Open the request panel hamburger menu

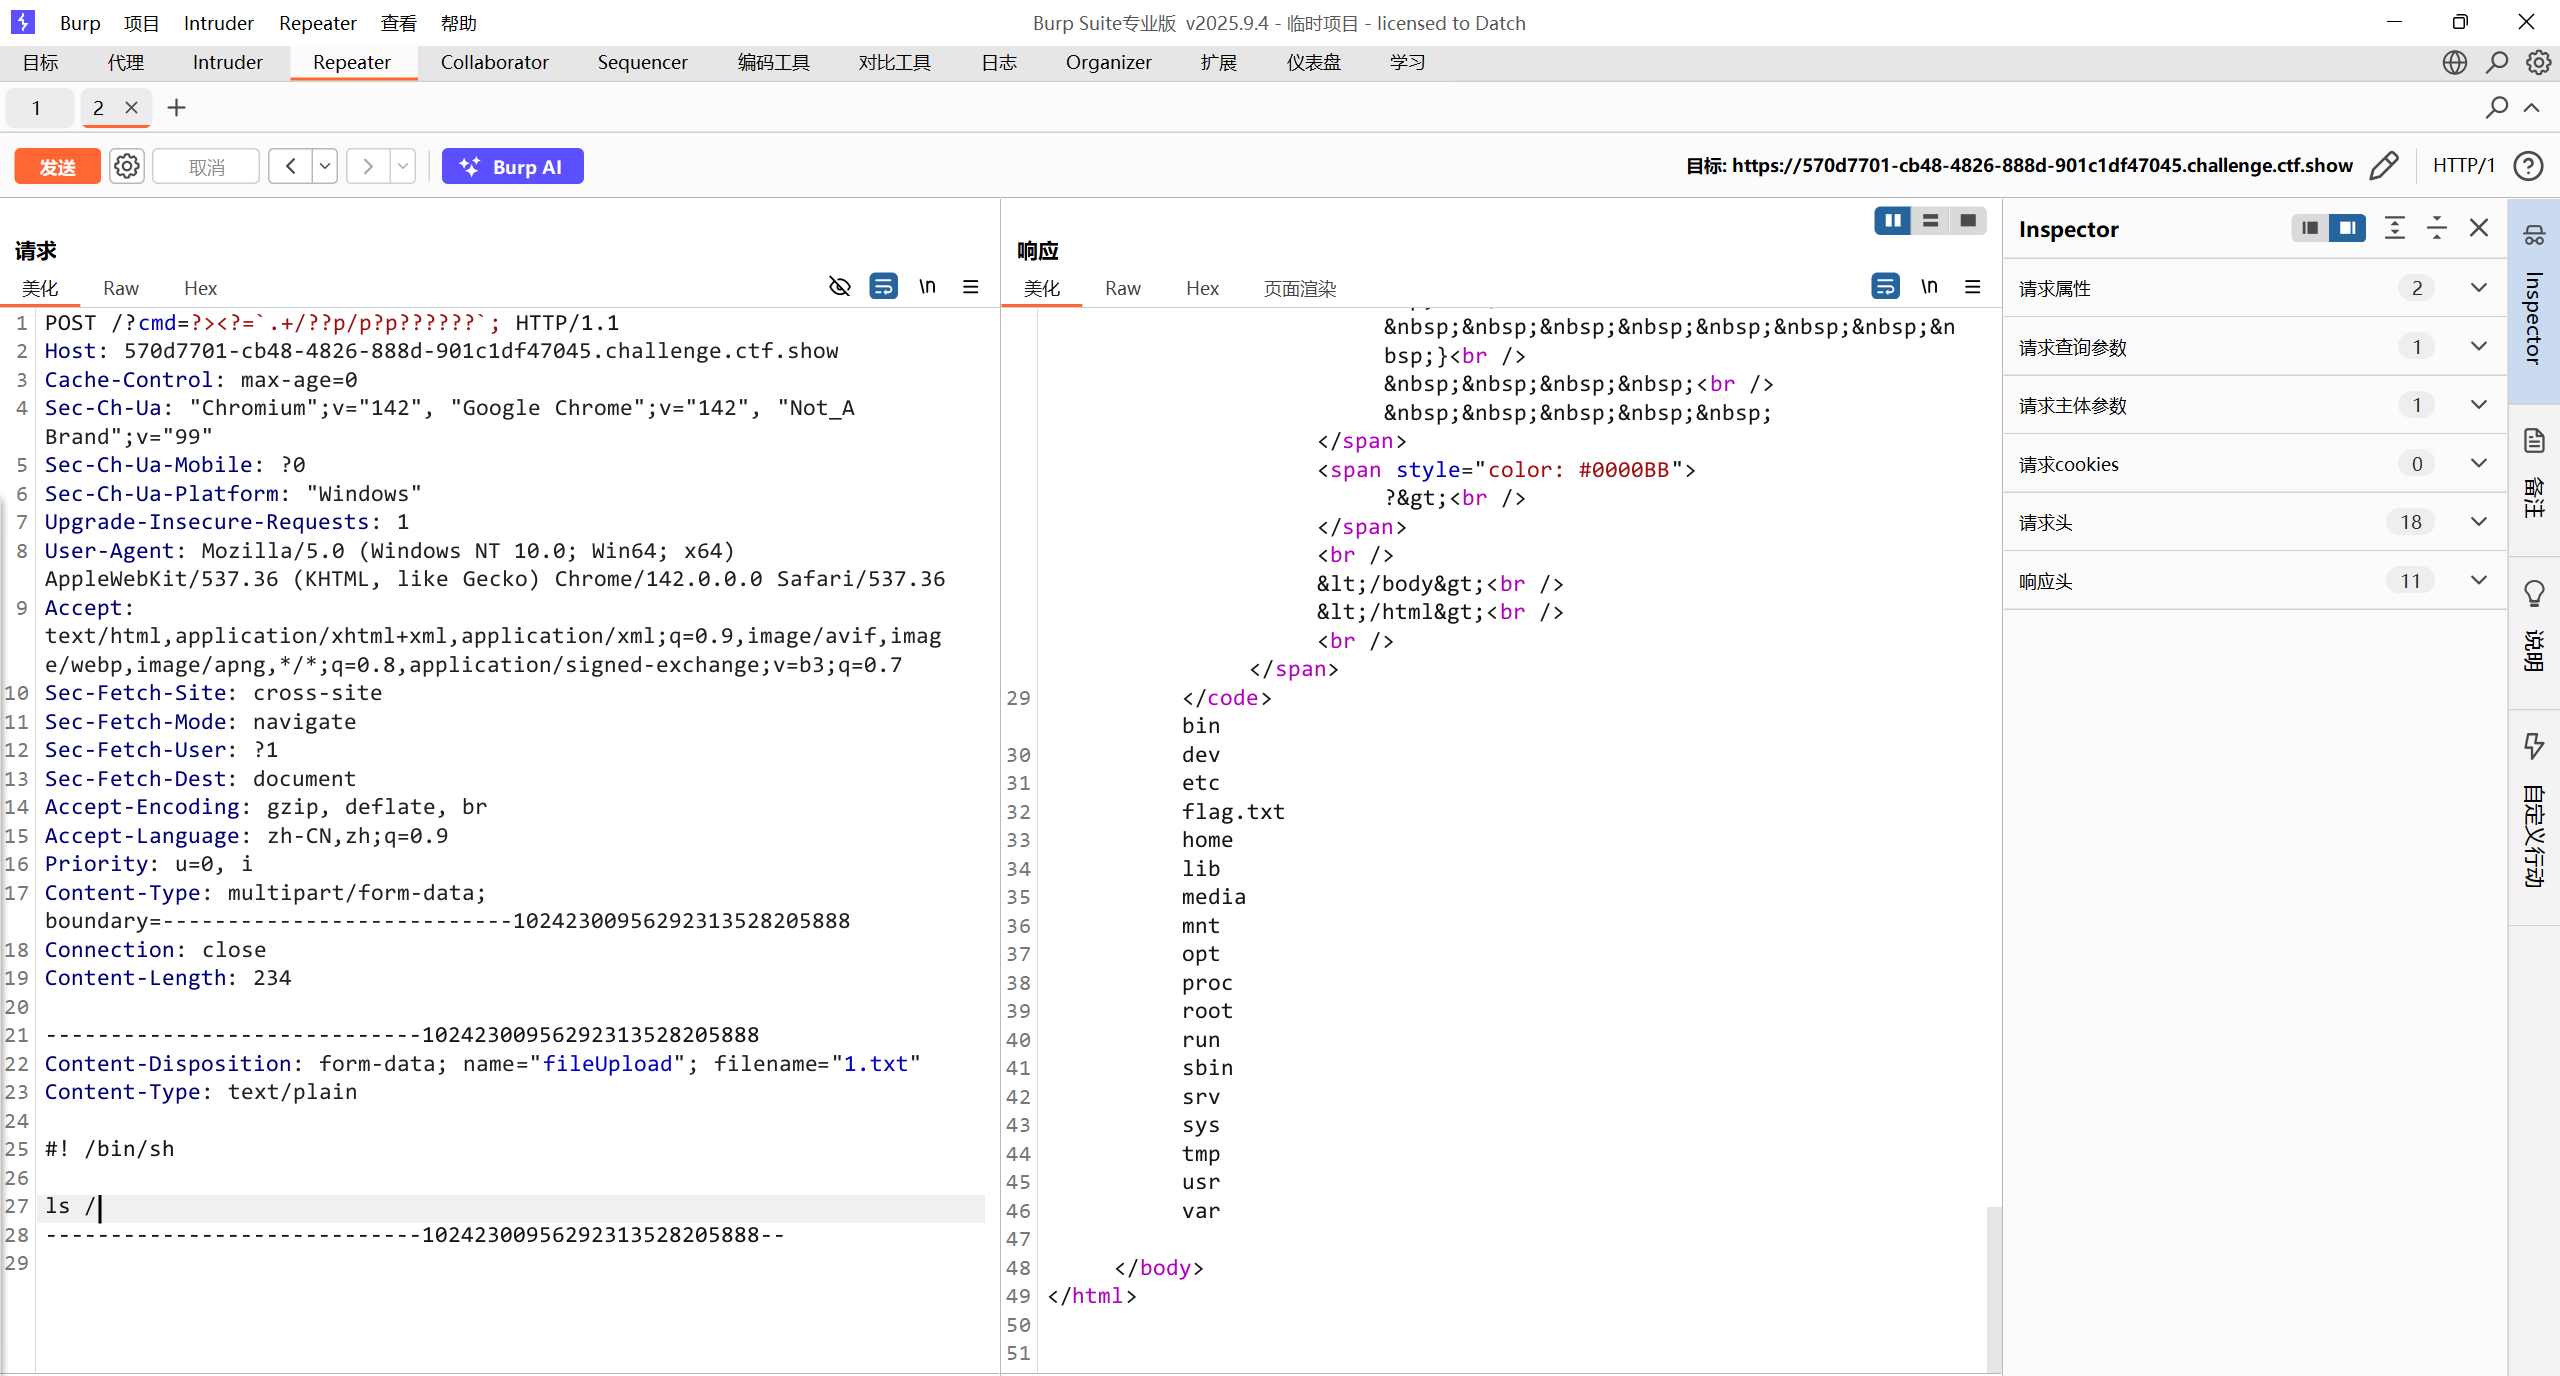tap(971, 287)
